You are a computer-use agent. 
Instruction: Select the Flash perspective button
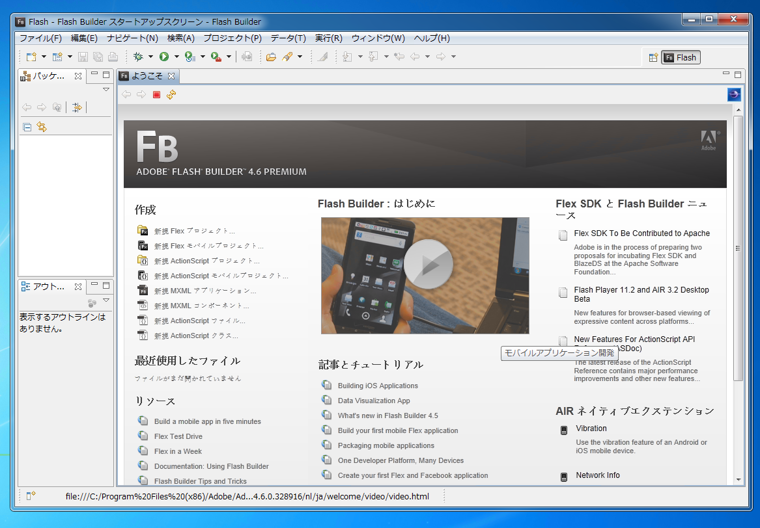pyautogui.click(x=681, y=58)
